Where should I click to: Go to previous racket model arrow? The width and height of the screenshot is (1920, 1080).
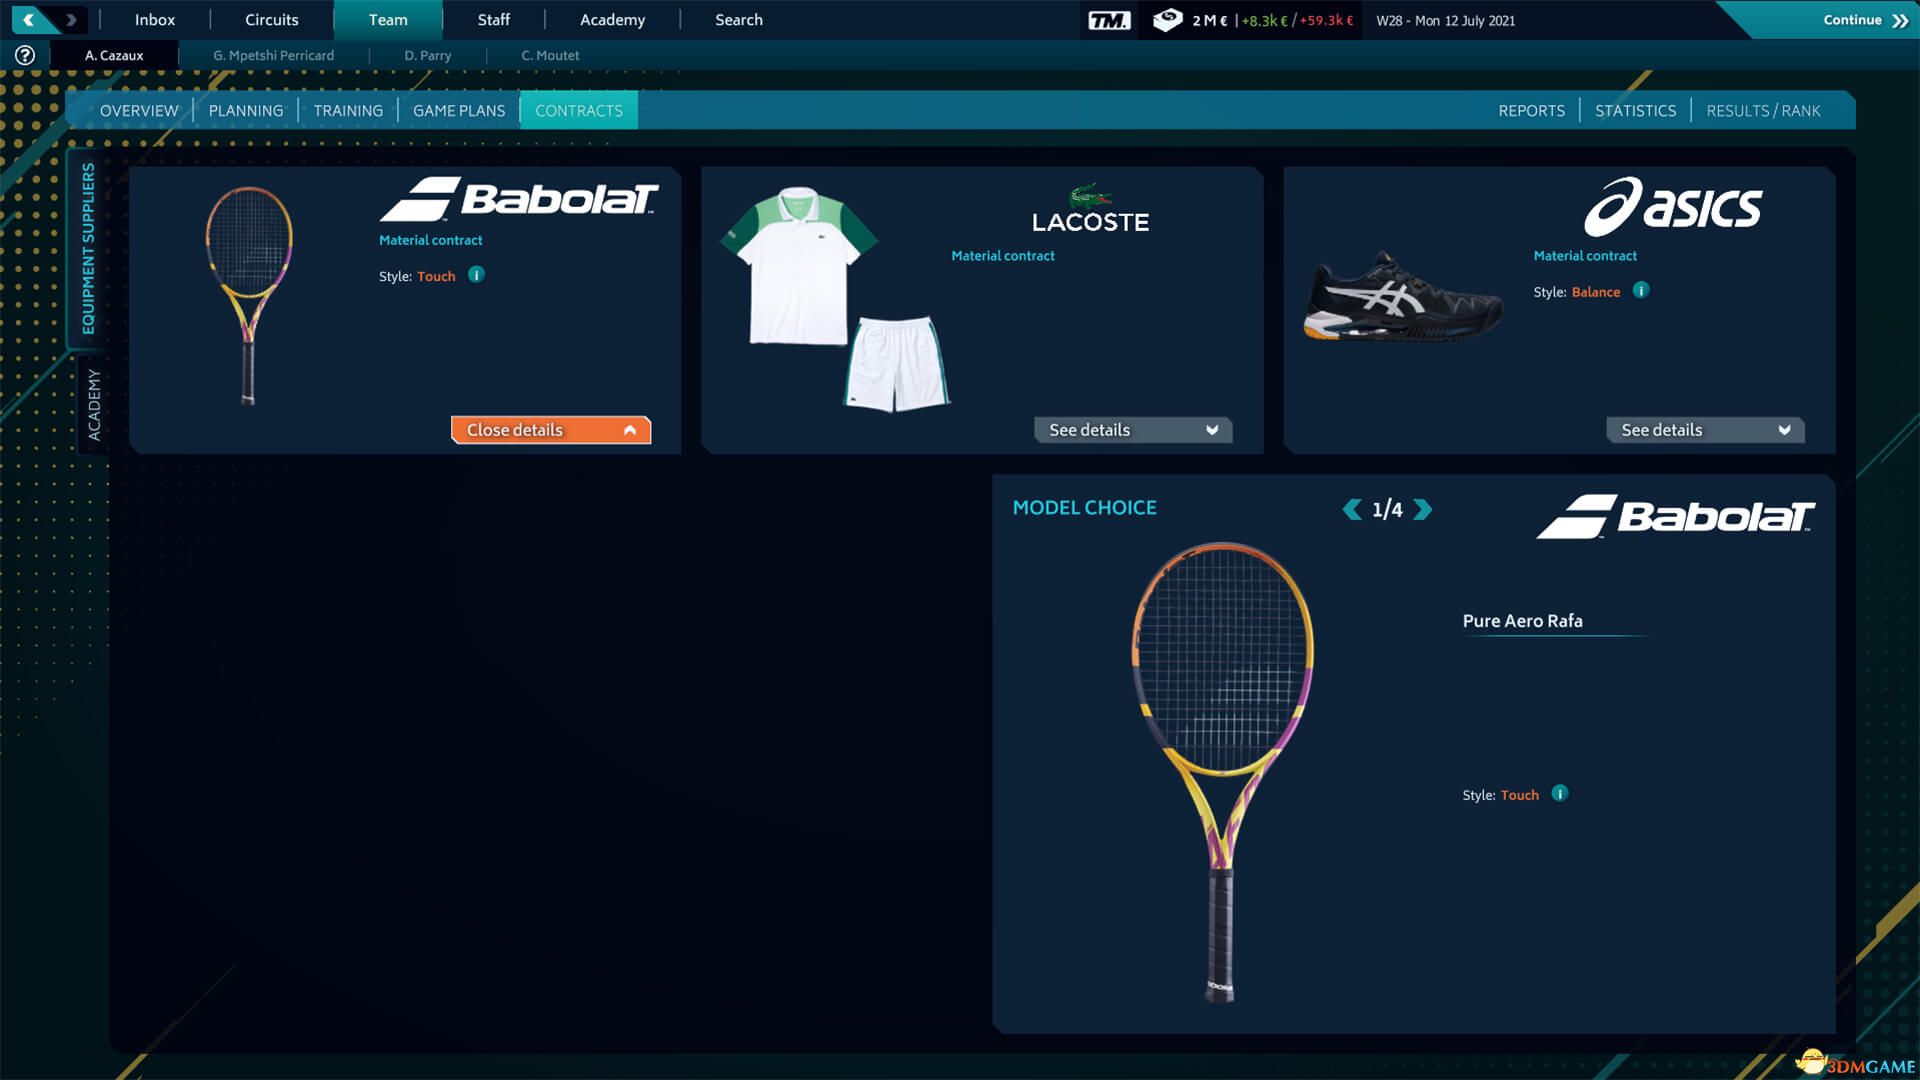1352,509
